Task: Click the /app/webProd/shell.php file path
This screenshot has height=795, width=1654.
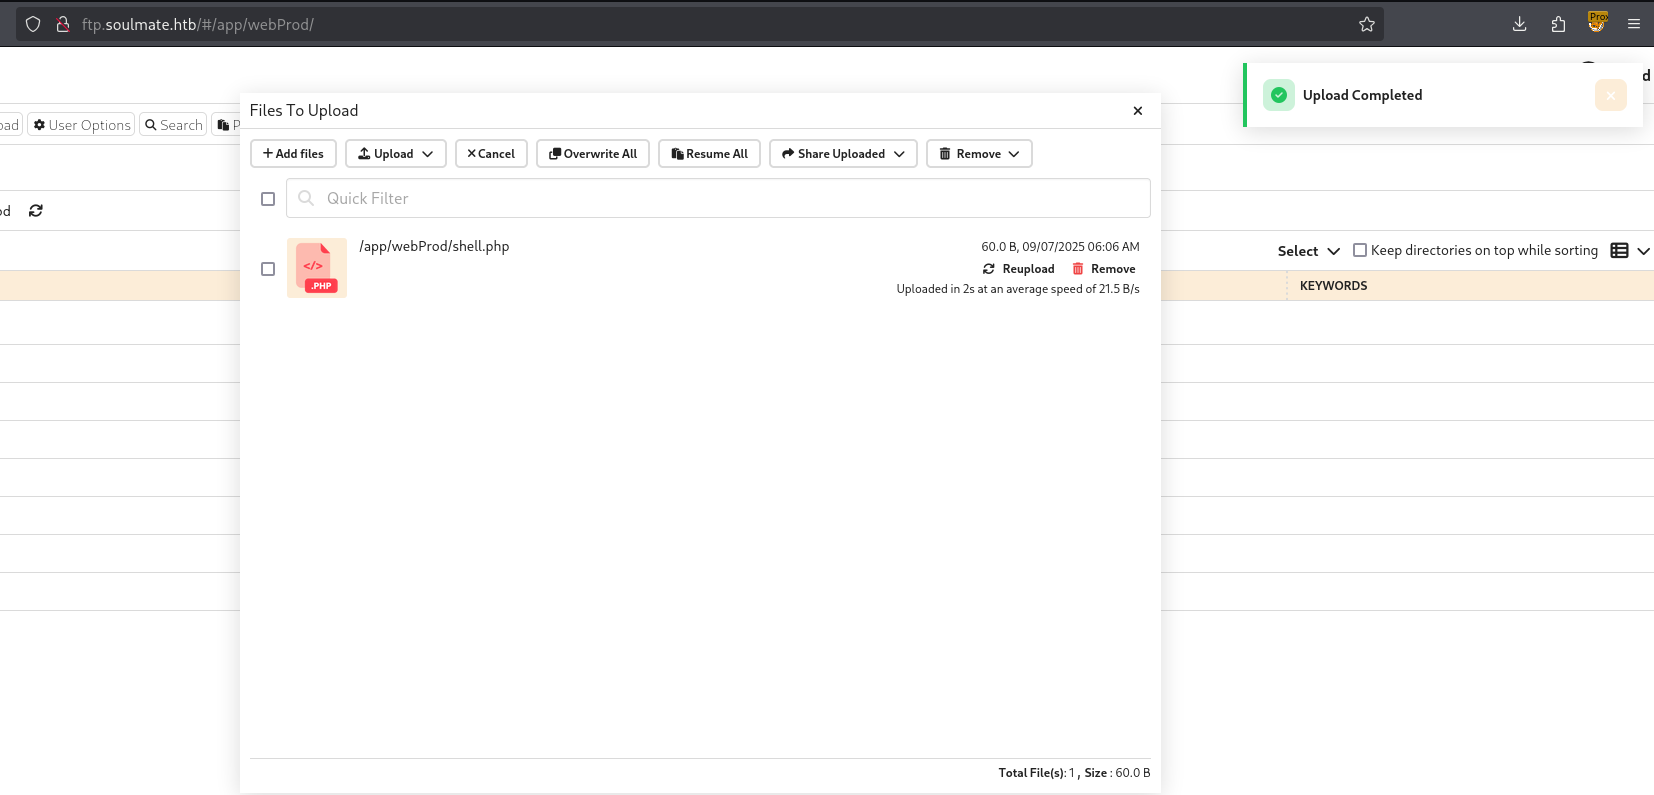Action: pos(434,246)
